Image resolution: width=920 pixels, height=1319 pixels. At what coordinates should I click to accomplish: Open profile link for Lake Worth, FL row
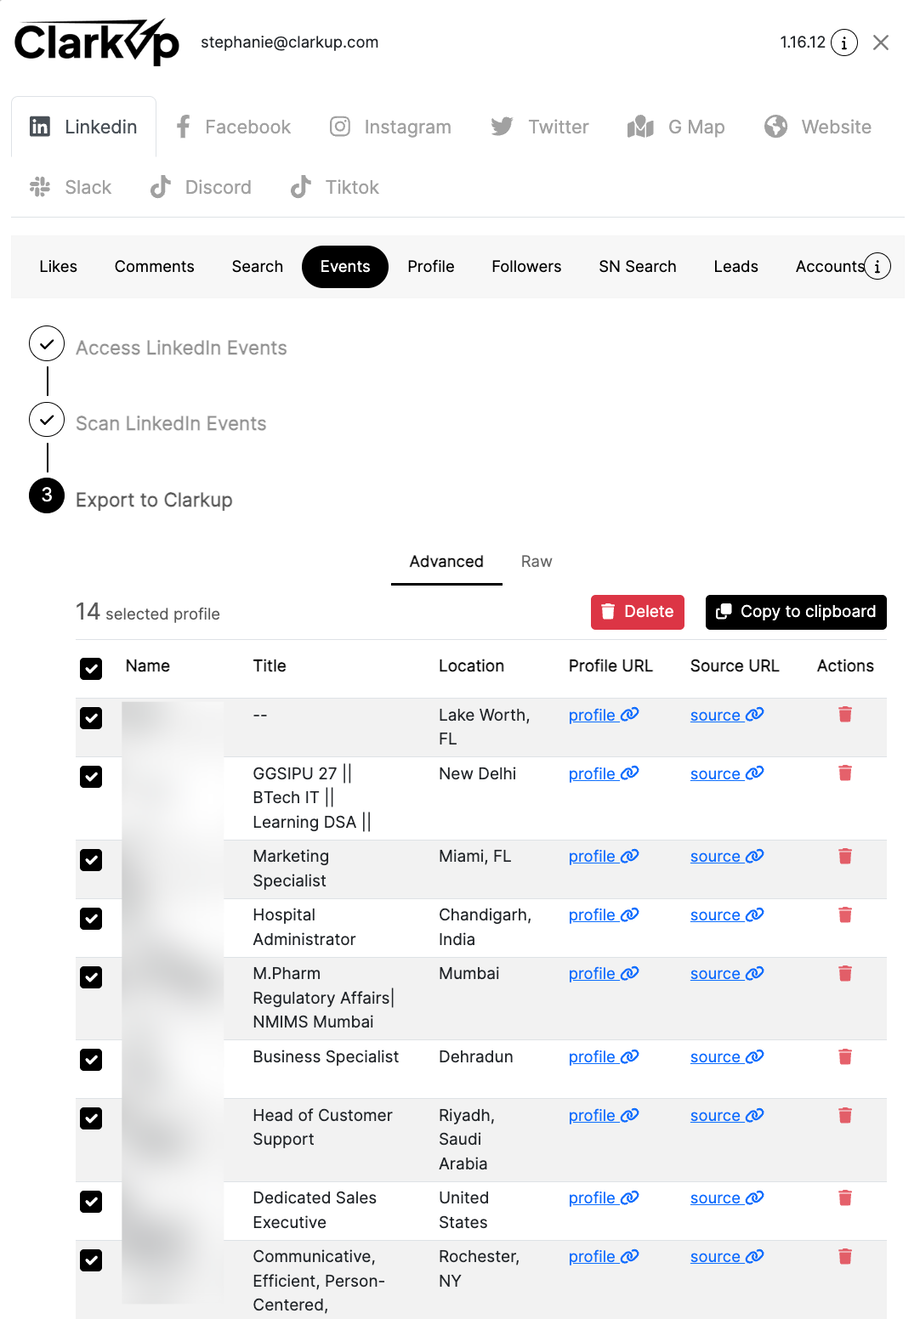pyautogui.click(x=603, y=715)
